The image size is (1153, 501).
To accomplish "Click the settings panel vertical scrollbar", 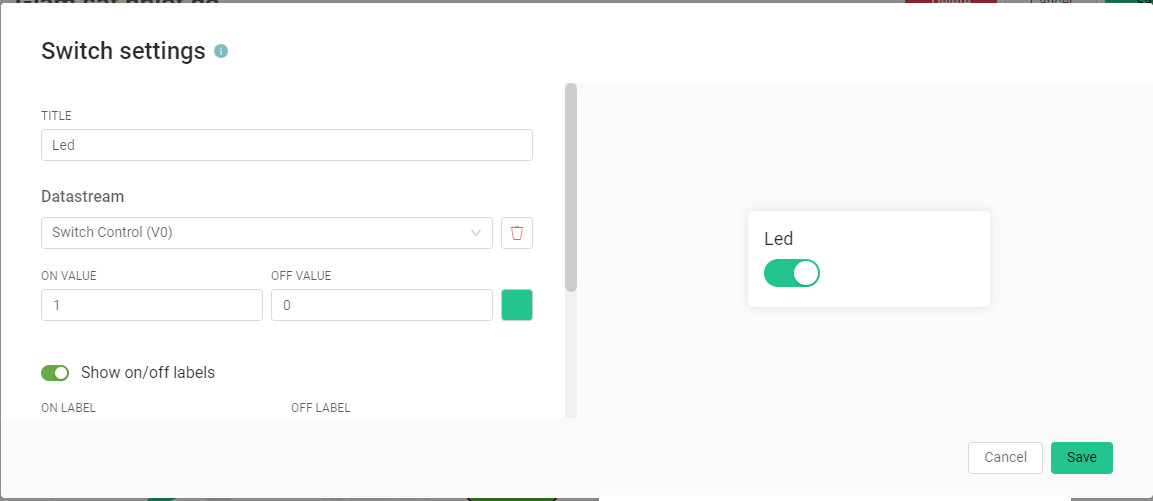I will 571,188.
